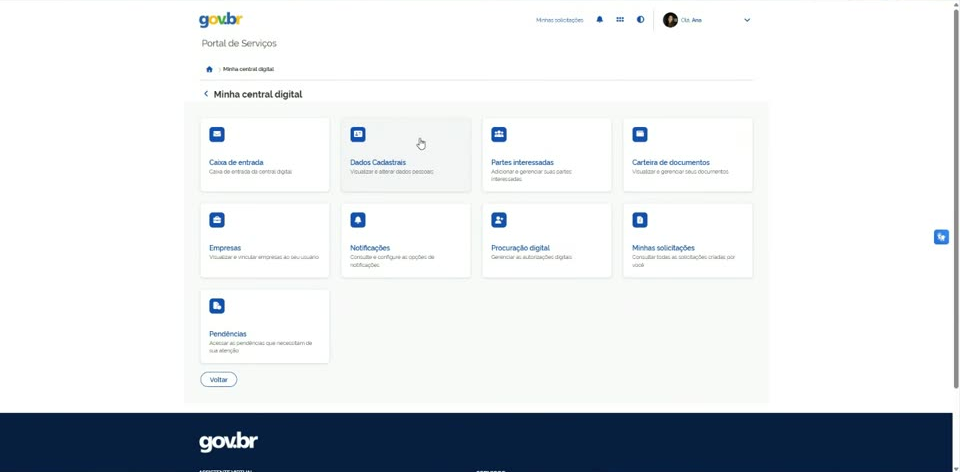
Task: Go back with chevron beside page title
Action: coord(206,94)
